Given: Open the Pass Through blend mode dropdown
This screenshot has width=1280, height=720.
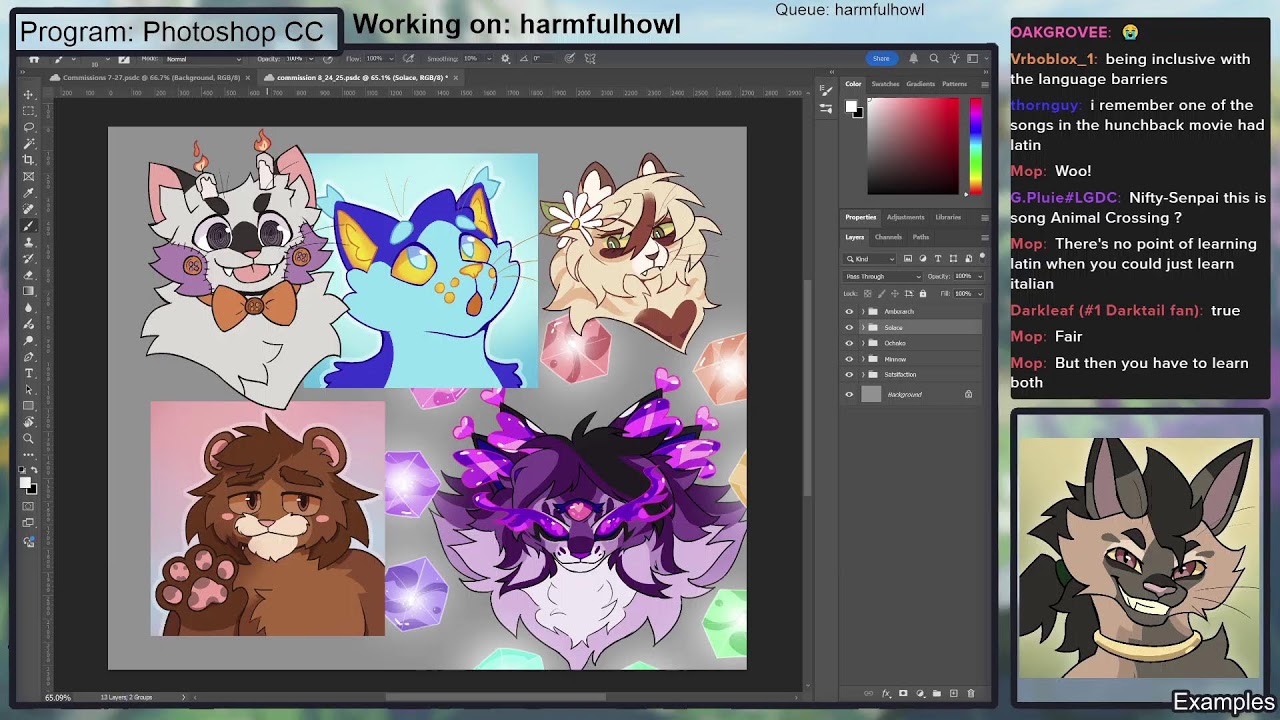Looking at the screenshot, I should tap(883, 276).
